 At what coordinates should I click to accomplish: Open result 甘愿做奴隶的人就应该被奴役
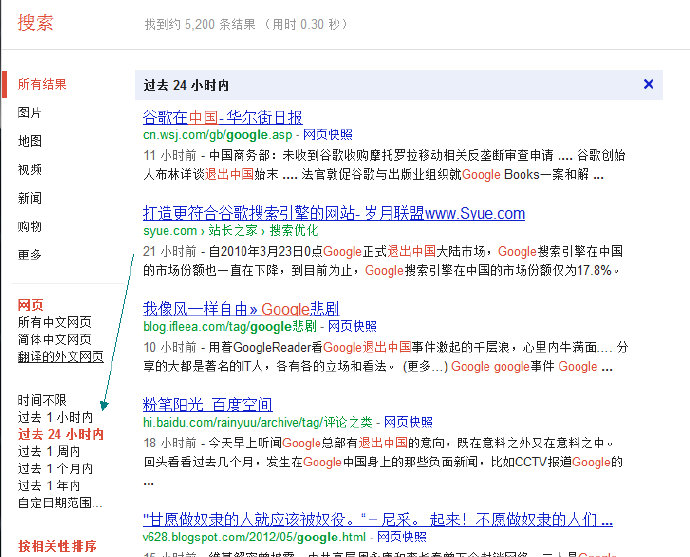[378, 520]
